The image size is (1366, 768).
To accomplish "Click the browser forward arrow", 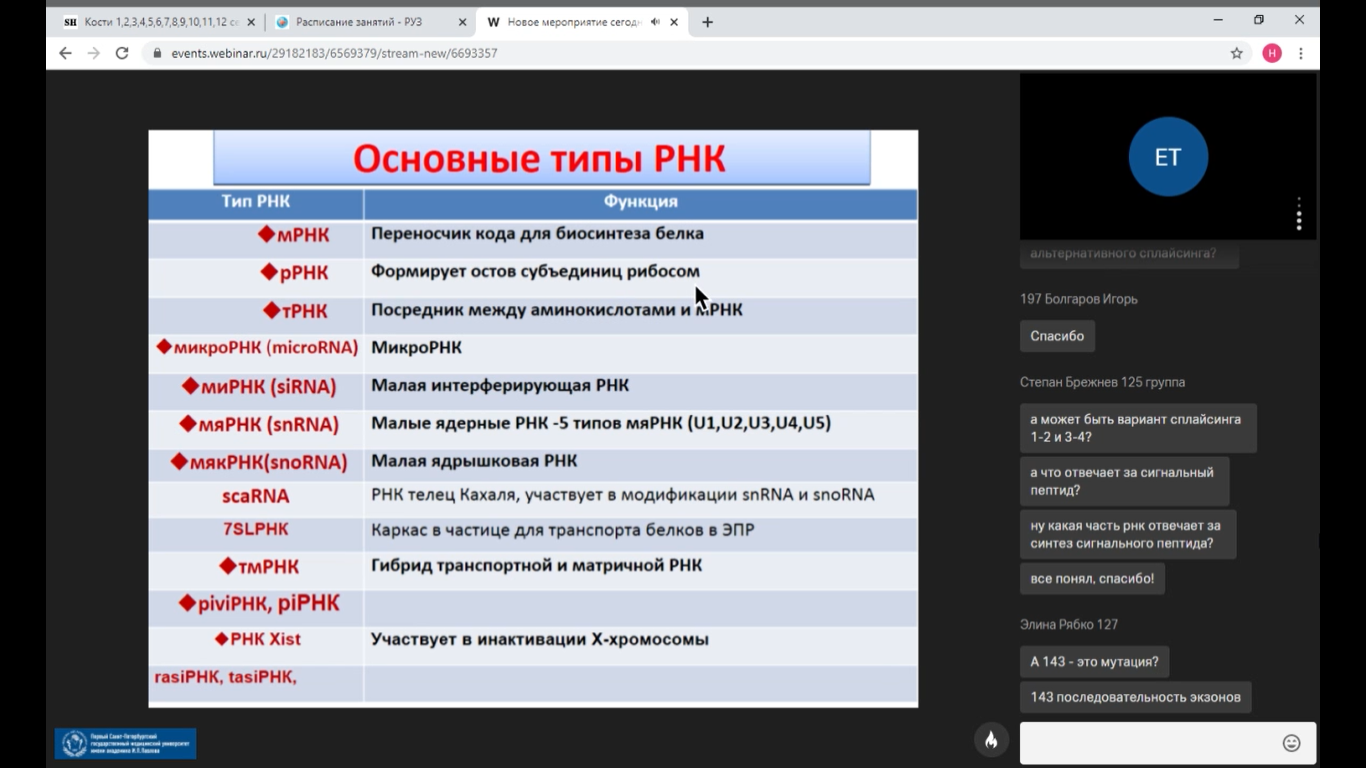I will pos(93,53).
